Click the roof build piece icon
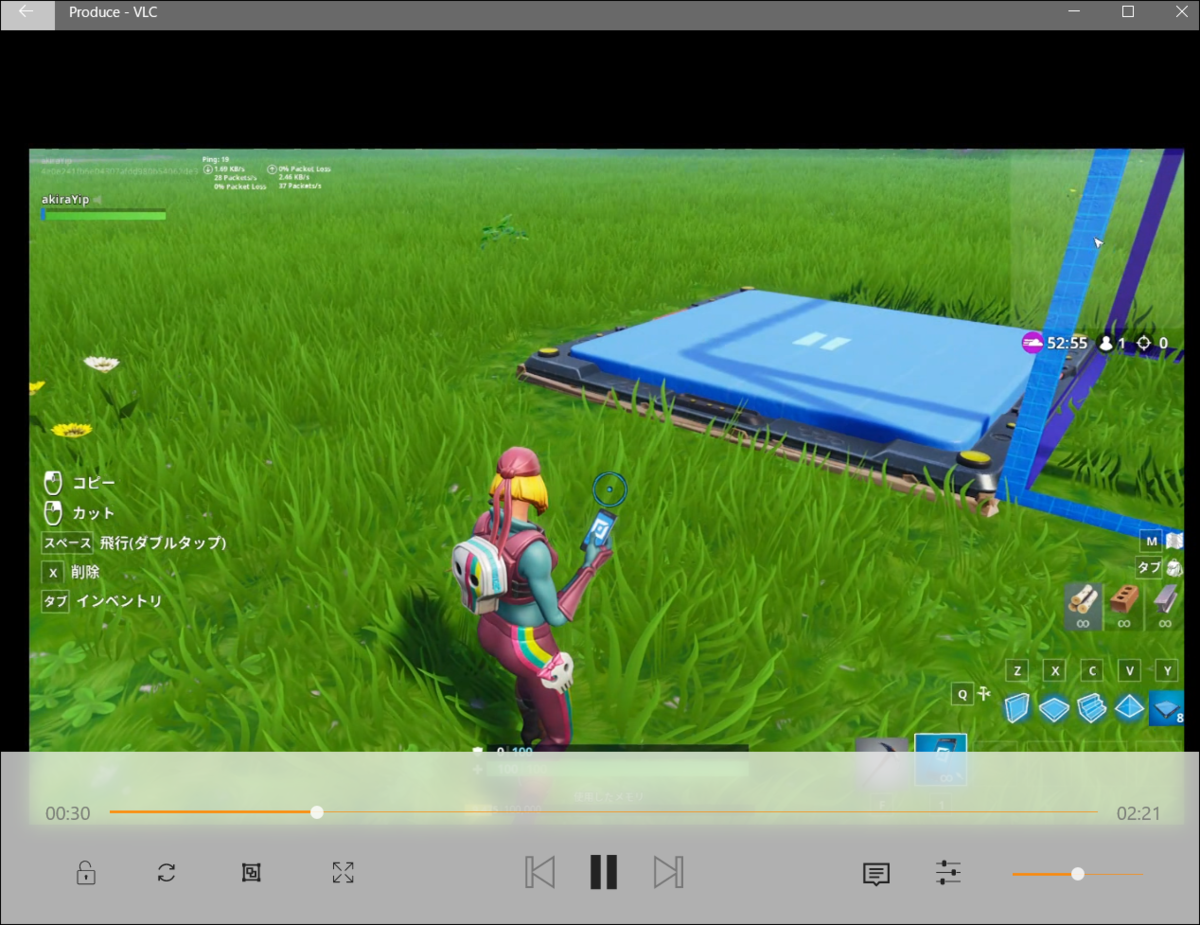Image resolution: width=1200 pixels, height=925 pixels. [x=1129, y=708]
